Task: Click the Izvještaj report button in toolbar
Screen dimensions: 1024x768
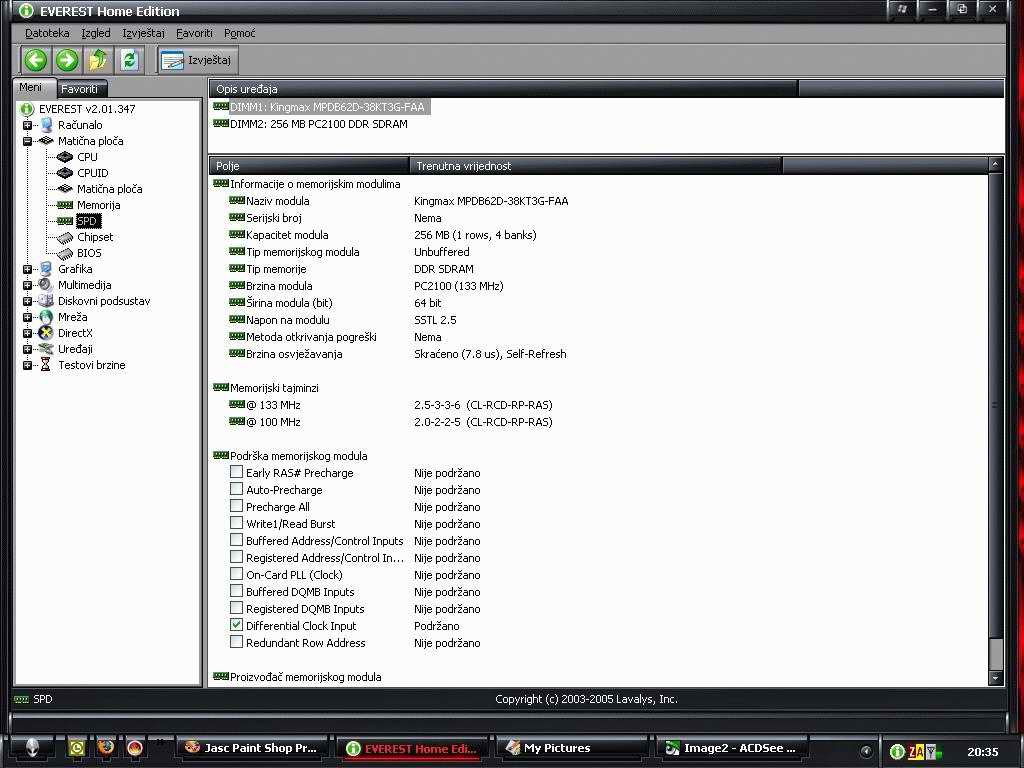Action: click(198, 60)
